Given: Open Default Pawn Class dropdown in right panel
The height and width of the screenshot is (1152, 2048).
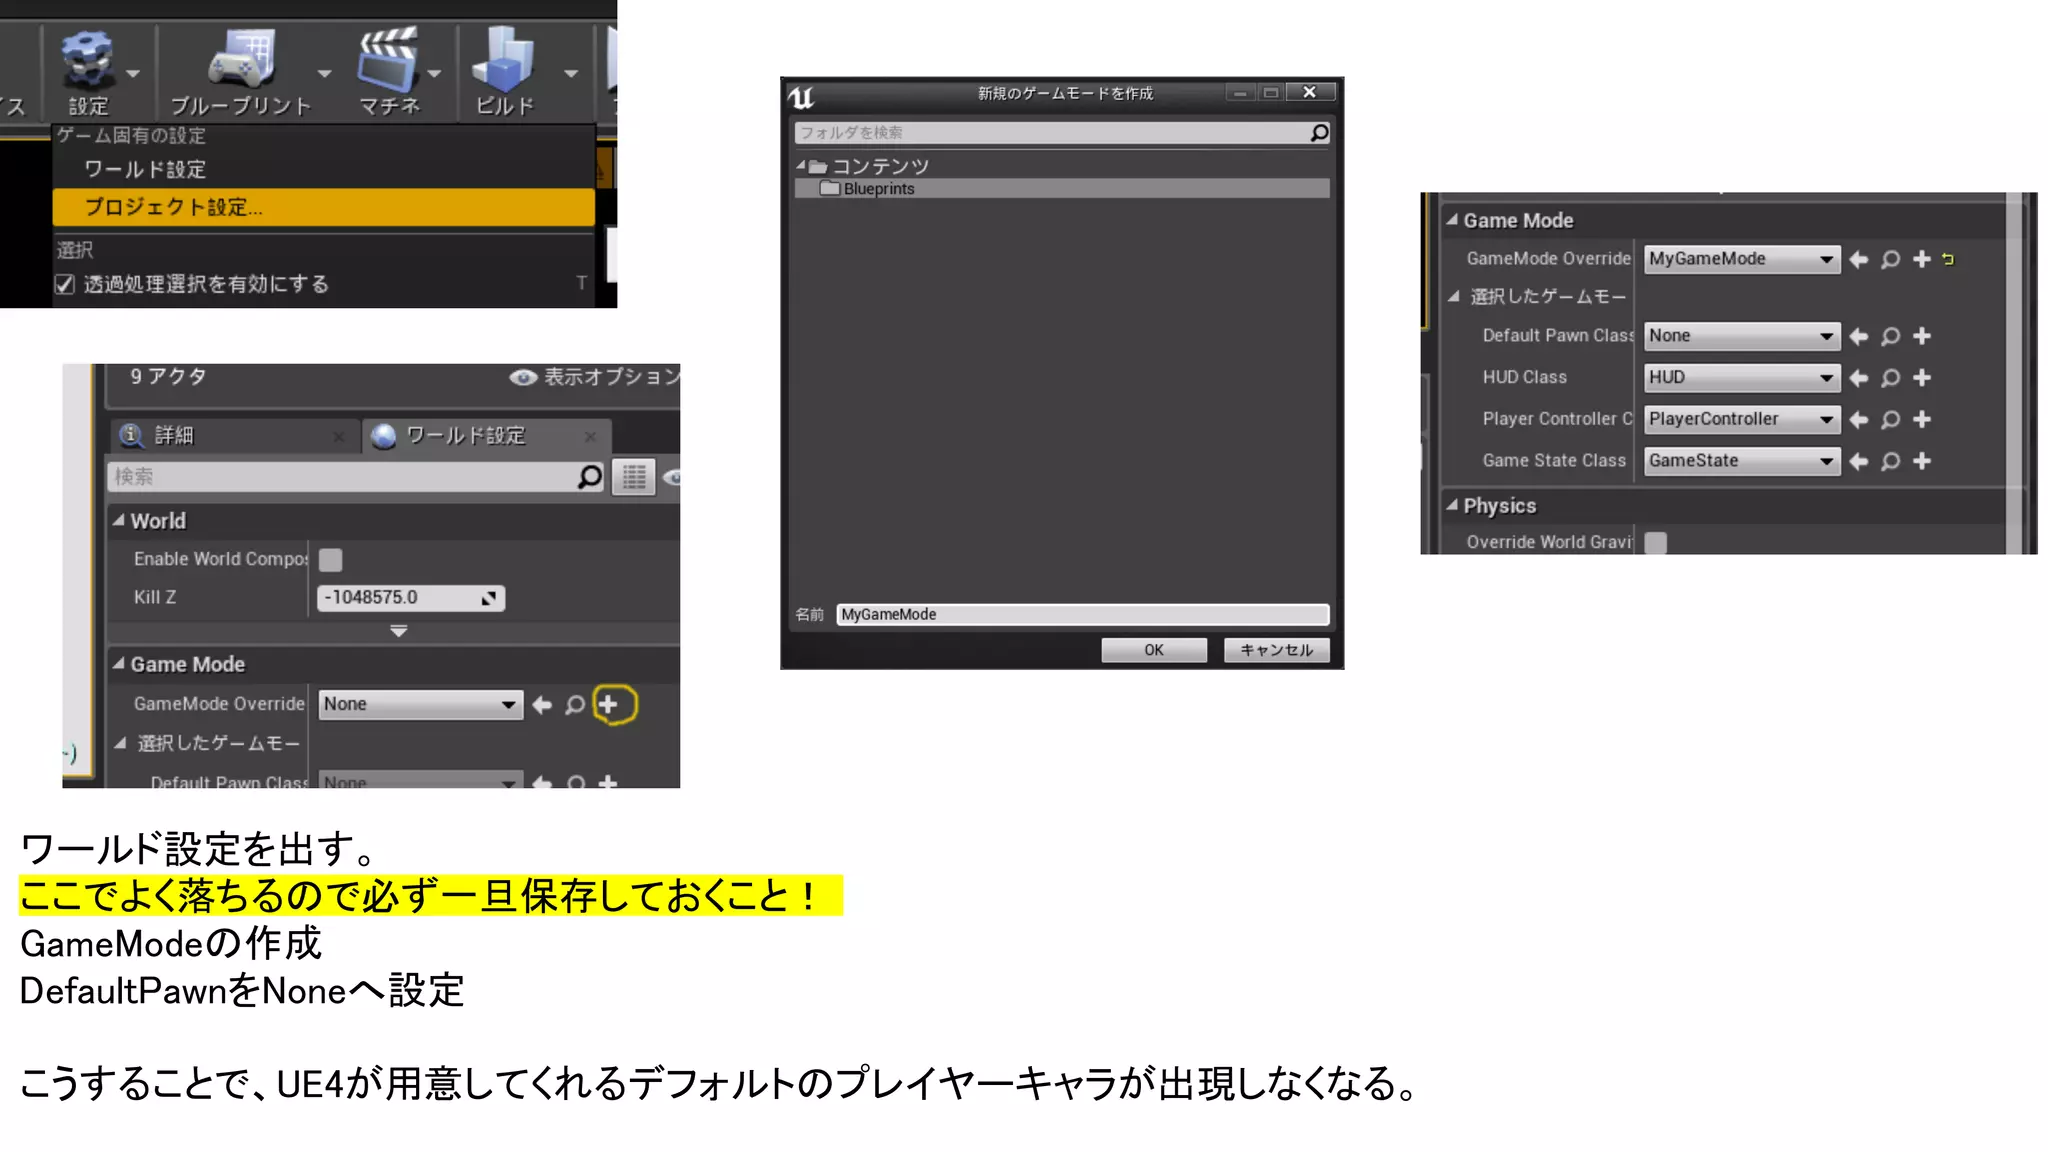Looking at the screenshot, I should tap(1742, 336).
